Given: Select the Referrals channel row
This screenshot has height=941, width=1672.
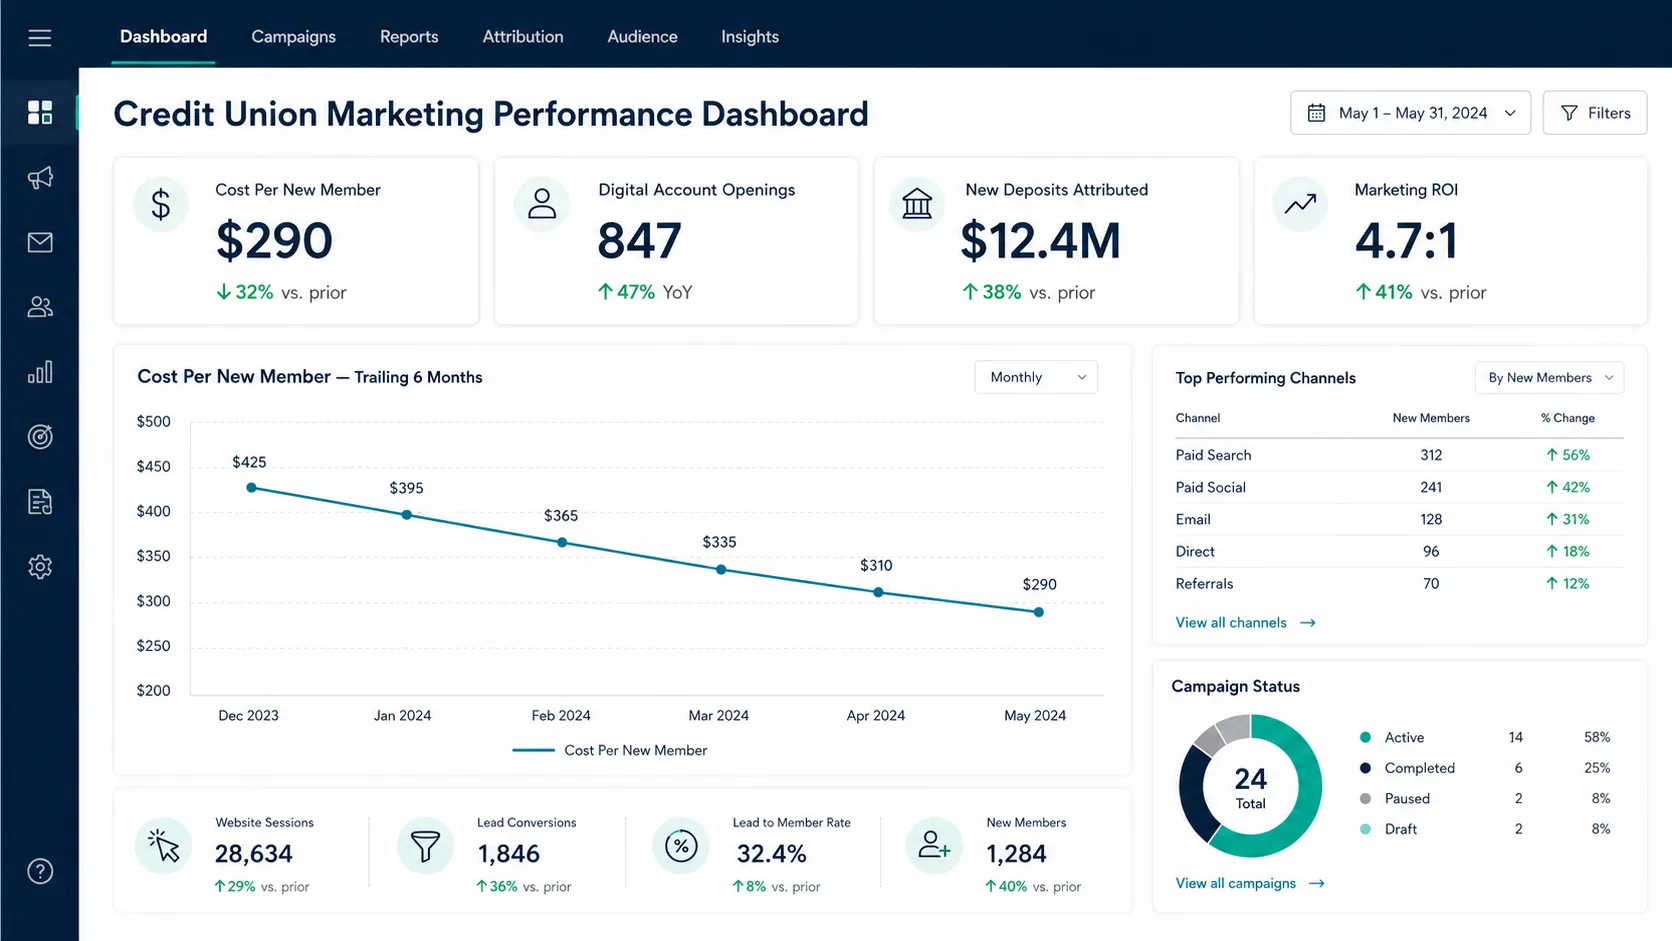Looking at the screenshot, I should click(1399, 583).
